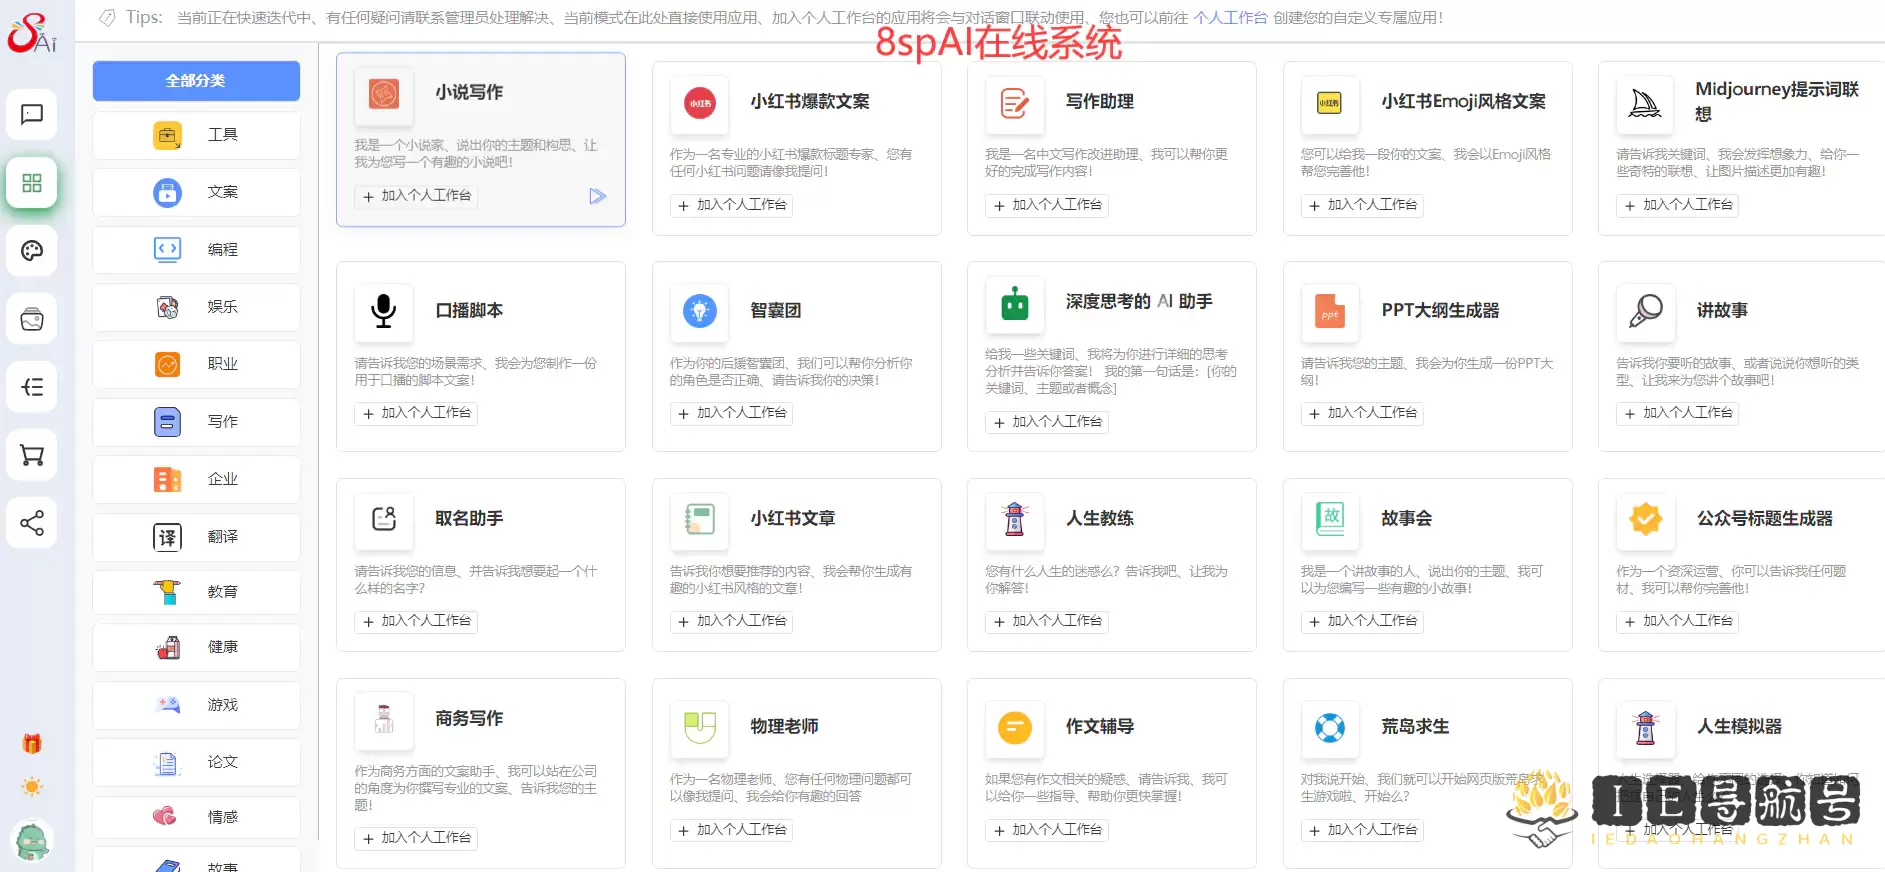Screen dimensions: 1885x872
Task: Add PPT大纲生成器 to personal workbench
Action: tap(1363, 413)
